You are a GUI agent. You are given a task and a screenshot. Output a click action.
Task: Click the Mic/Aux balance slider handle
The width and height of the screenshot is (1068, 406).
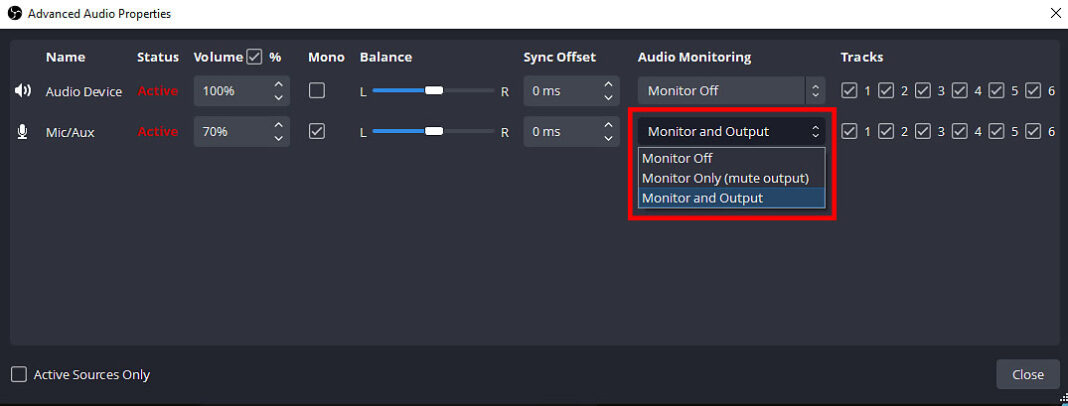pos(434,131)
